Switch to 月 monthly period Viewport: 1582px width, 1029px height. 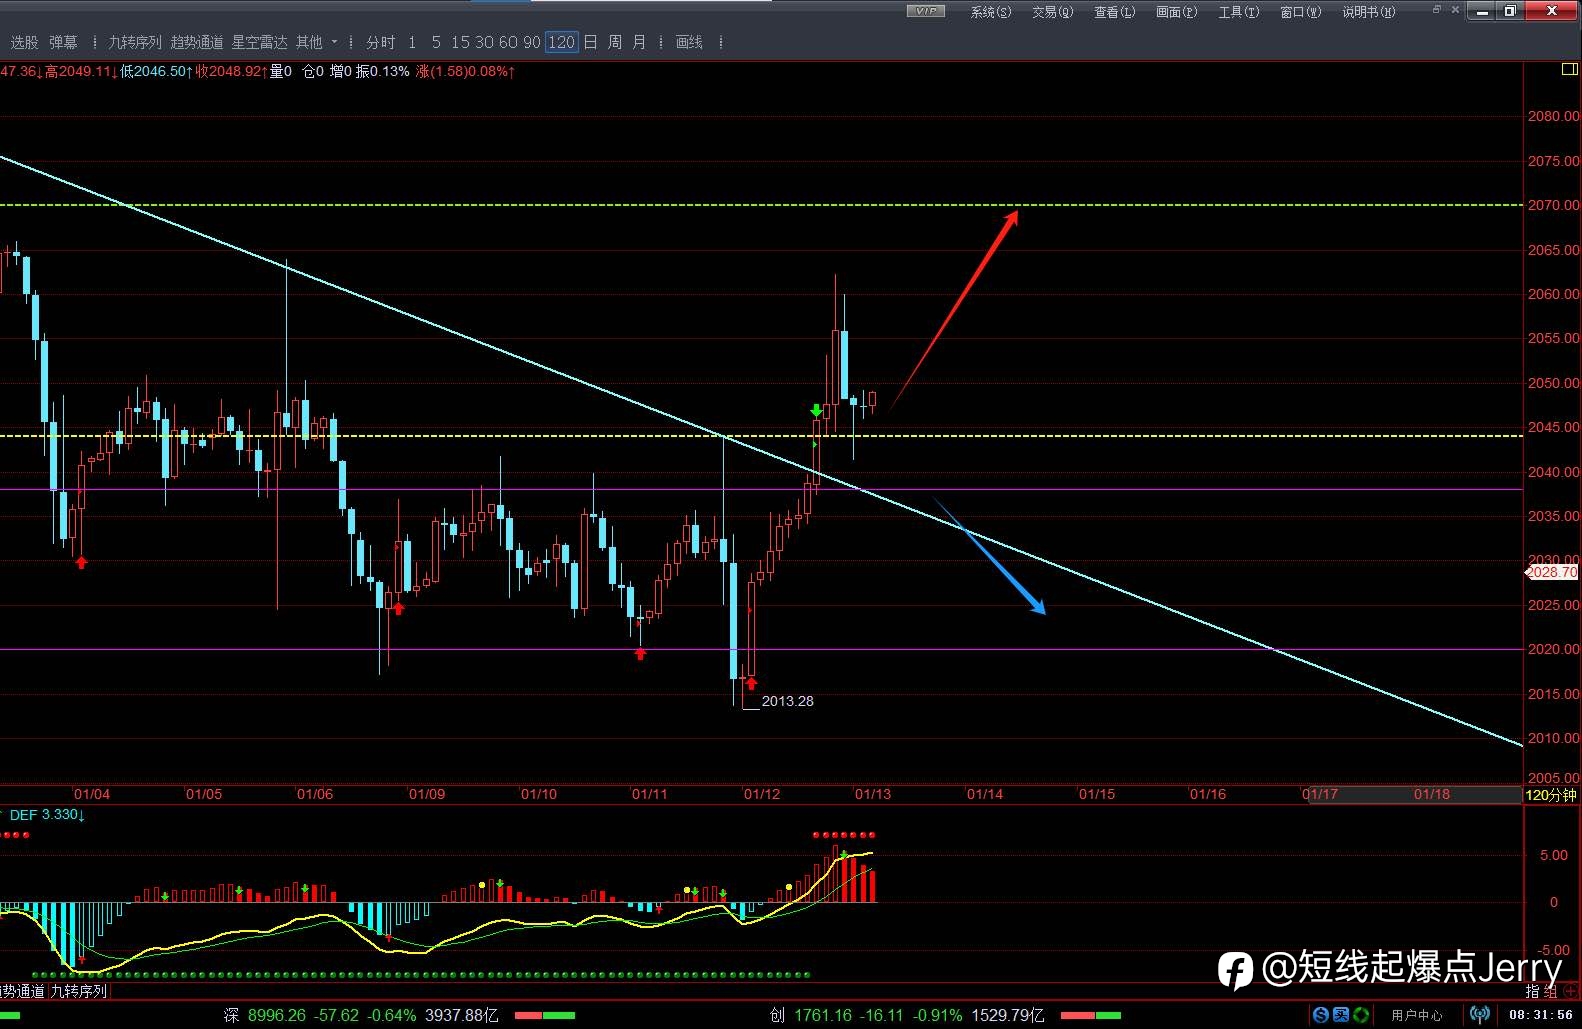tap(639, 42)
